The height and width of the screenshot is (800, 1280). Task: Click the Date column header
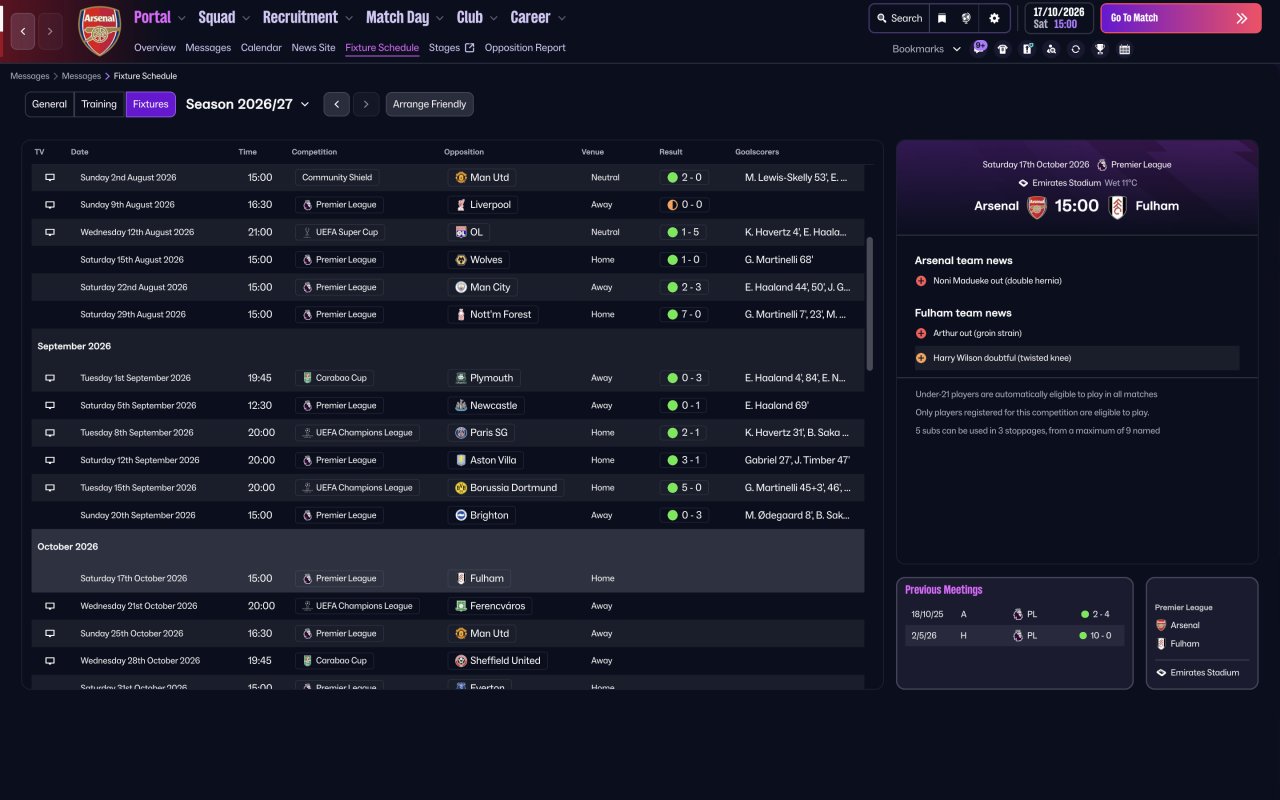pyautogui.click(x=80, y=152)
